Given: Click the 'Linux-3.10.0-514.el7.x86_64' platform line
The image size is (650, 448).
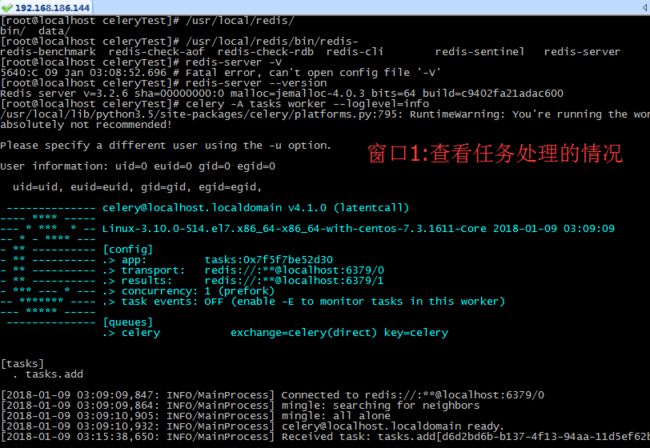Looking at the screenshot, I should [x=358, y=228].
